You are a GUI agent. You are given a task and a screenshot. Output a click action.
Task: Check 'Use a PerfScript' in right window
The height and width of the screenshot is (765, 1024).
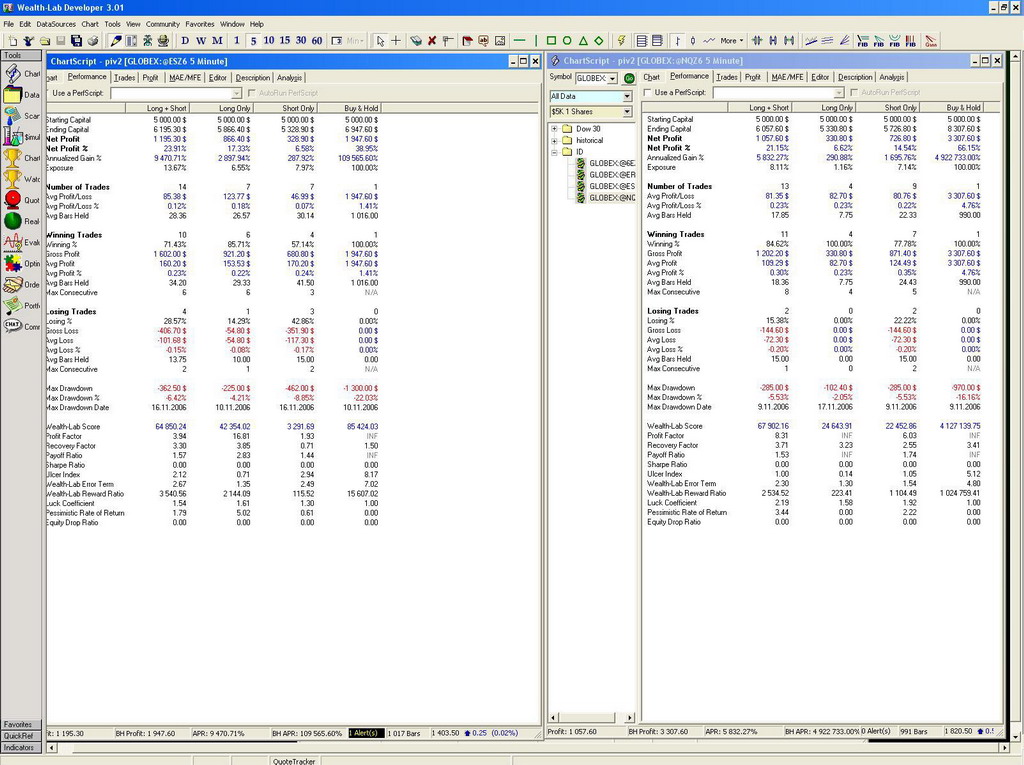click(647, 93)
